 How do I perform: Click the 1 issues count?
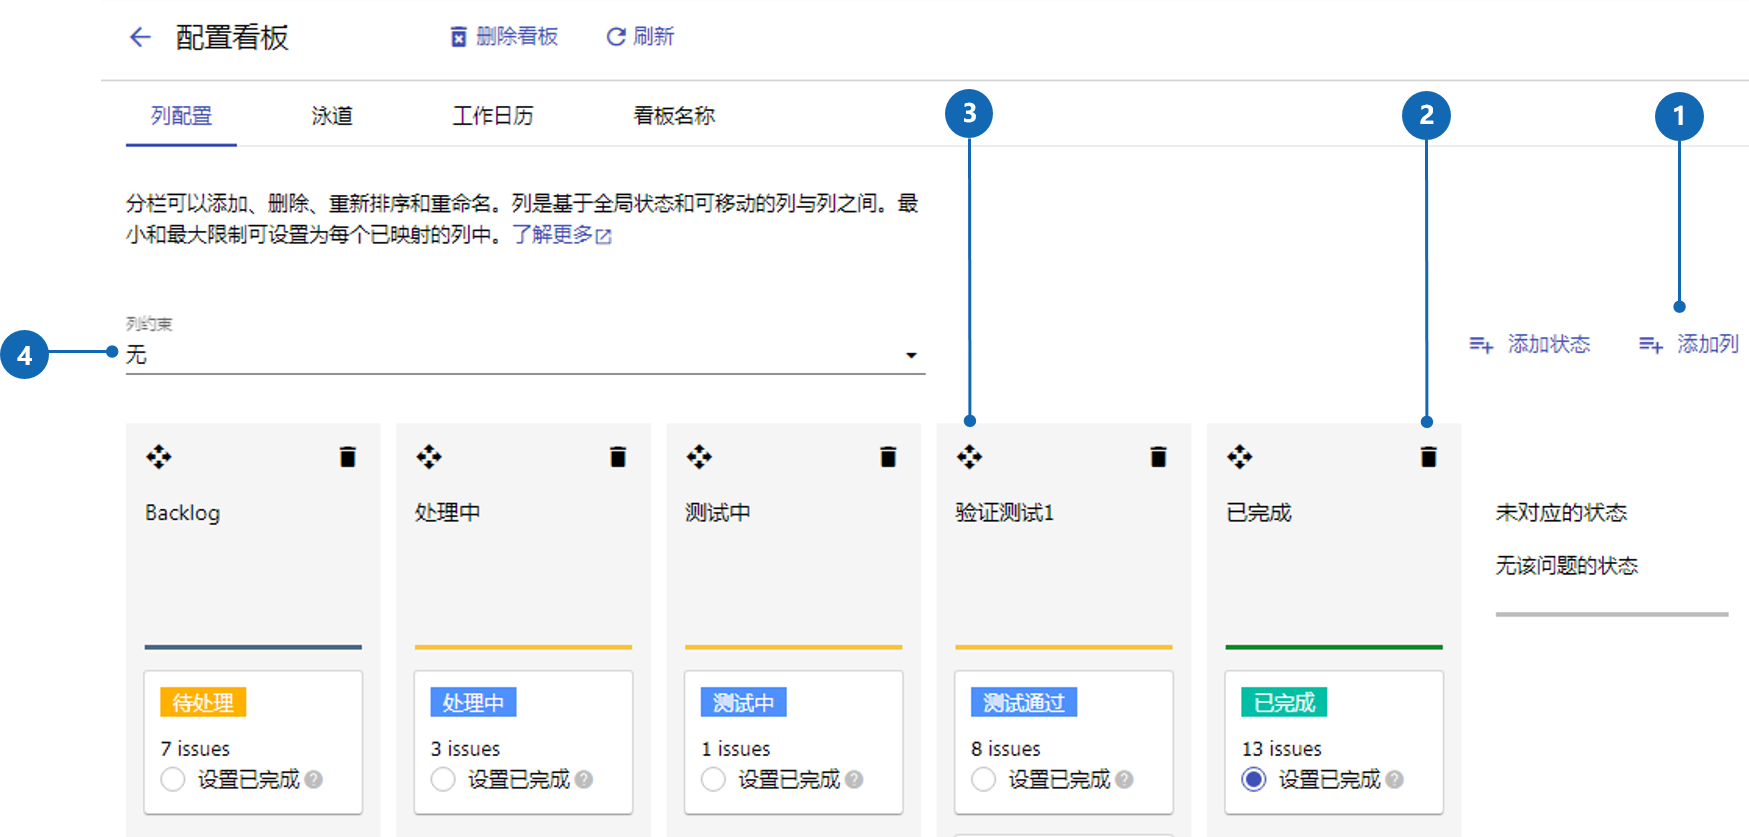(735, 749)
